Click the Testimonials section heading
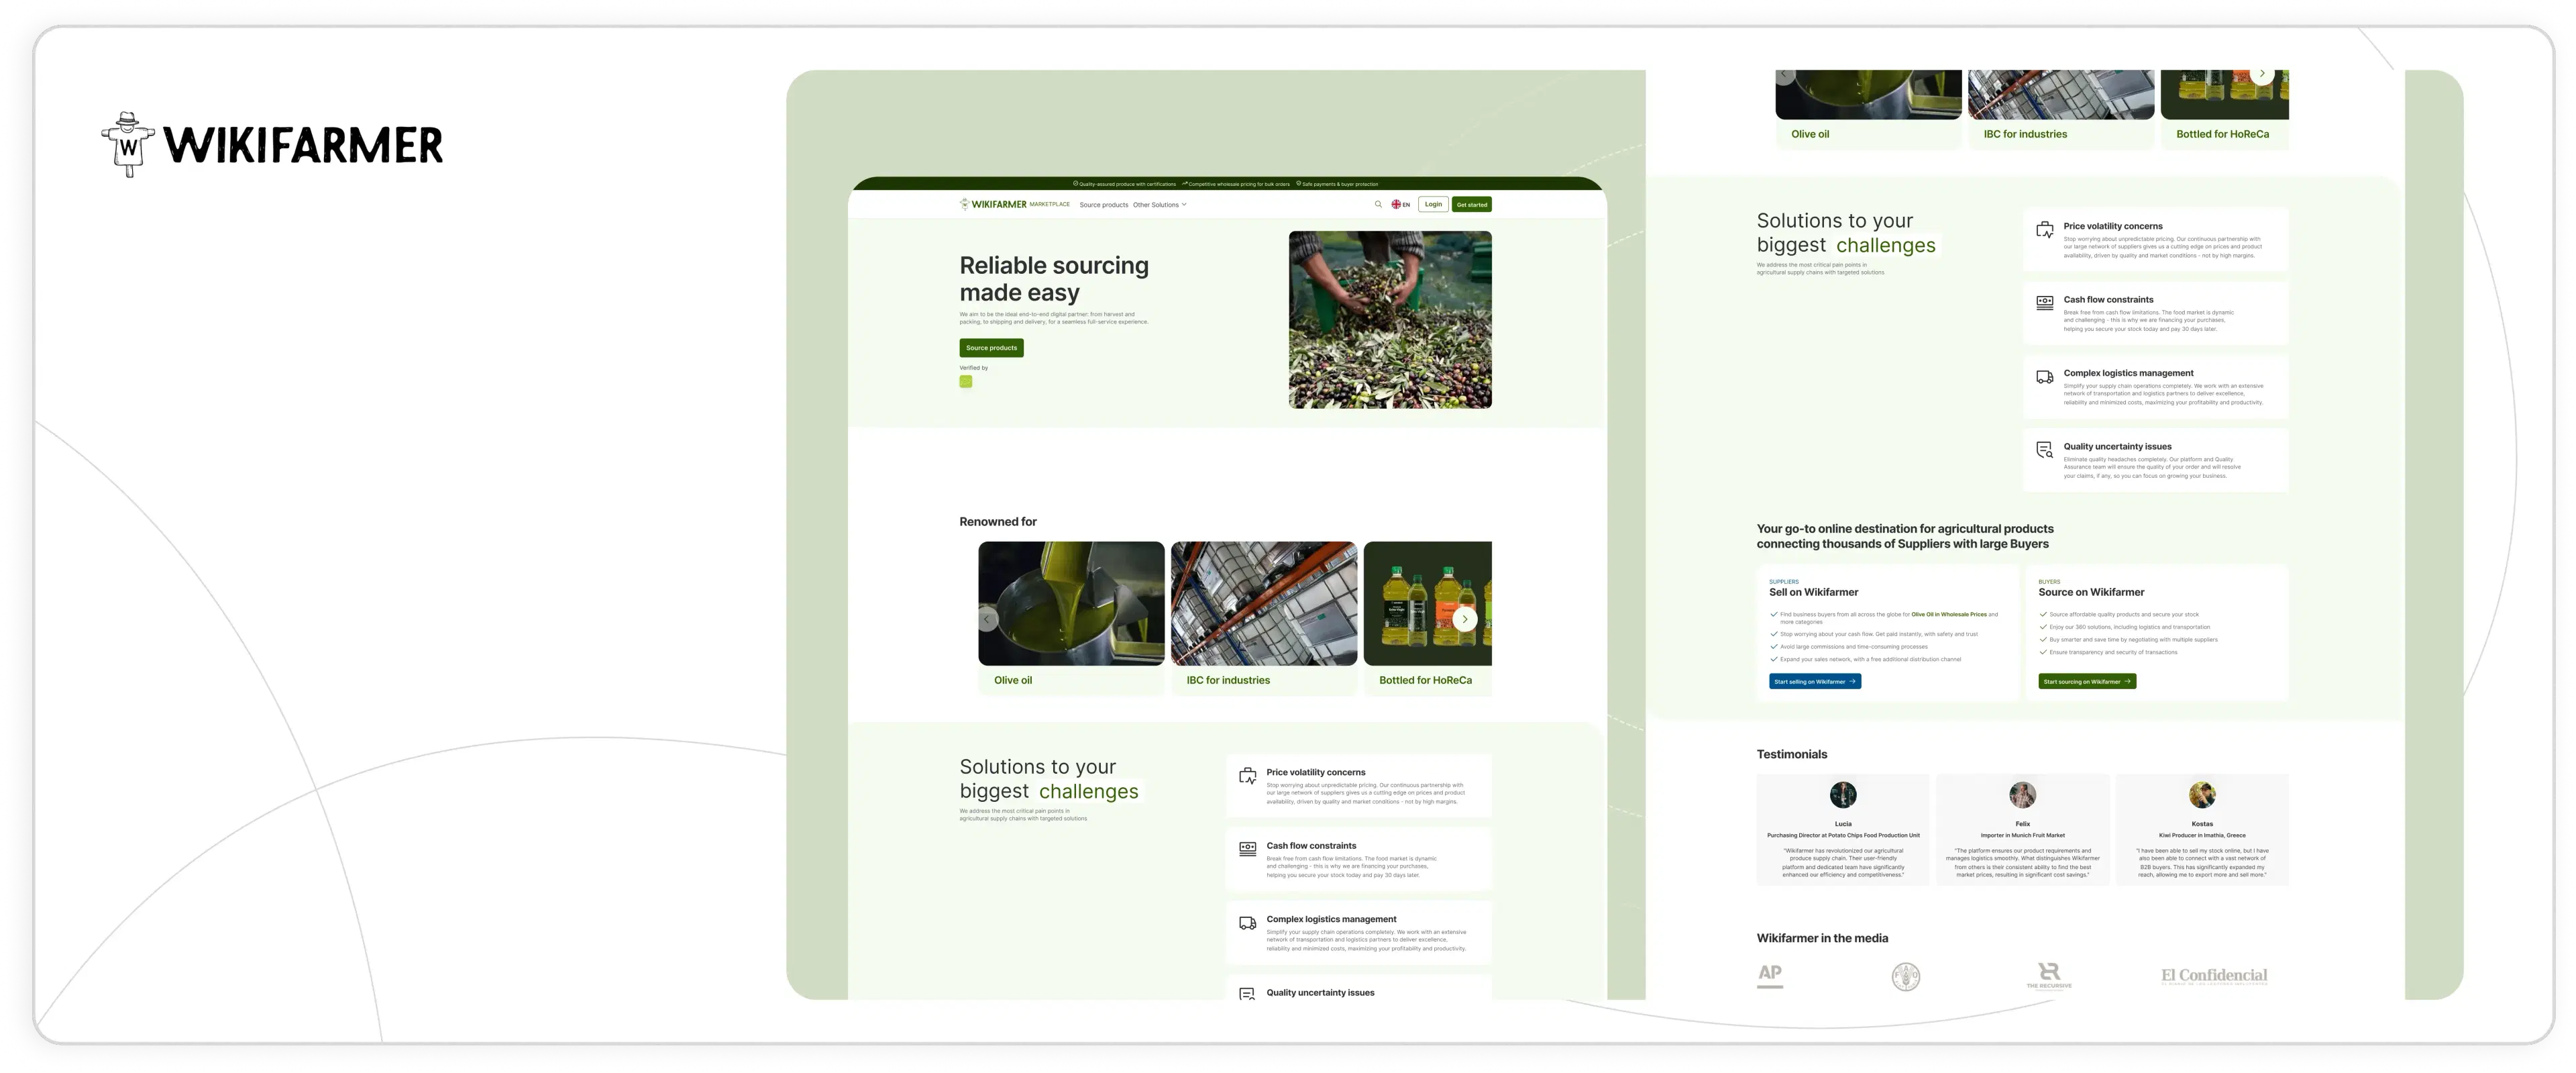Screen dimensions: 2576x1073 click(x=1792, y=755)
